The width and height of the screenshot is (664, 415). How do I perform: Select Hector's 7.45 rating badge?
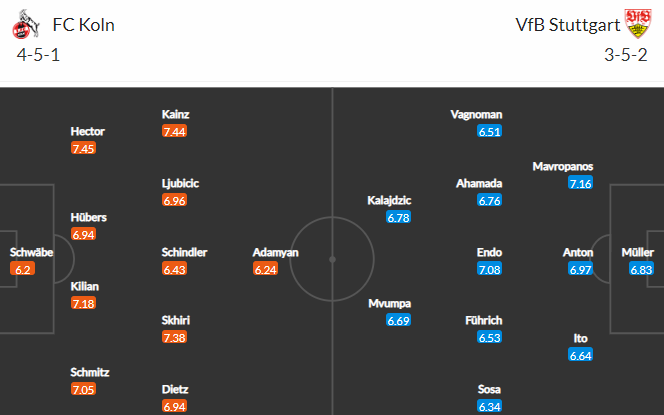pos(83,149)
